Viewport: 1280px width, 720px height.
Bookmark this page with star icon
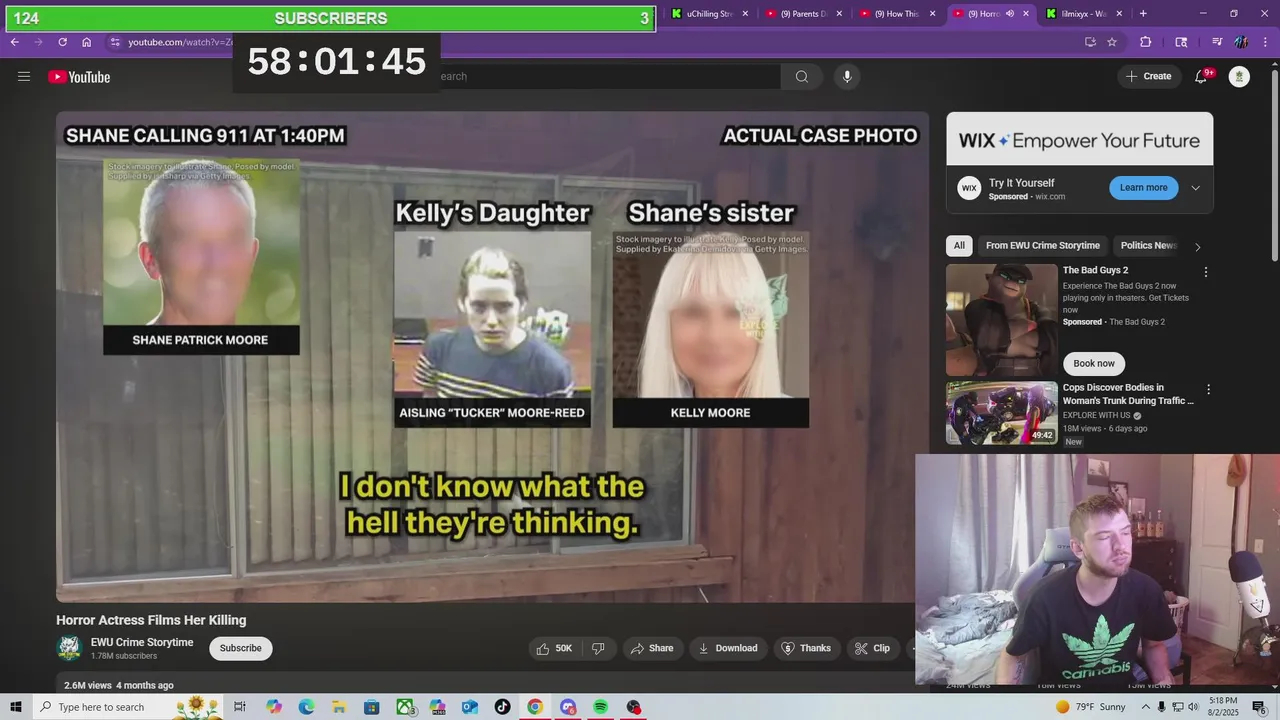(1112, 42)
